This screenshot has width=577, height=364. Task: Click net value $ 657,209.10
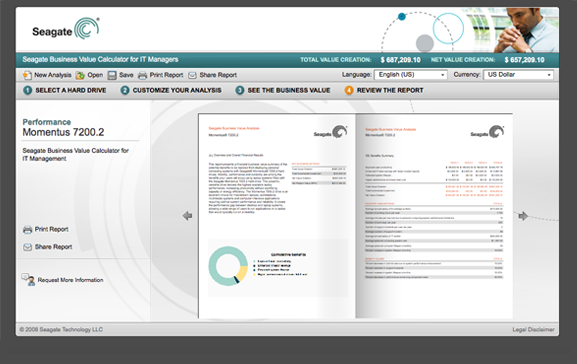tap(524, 60)
